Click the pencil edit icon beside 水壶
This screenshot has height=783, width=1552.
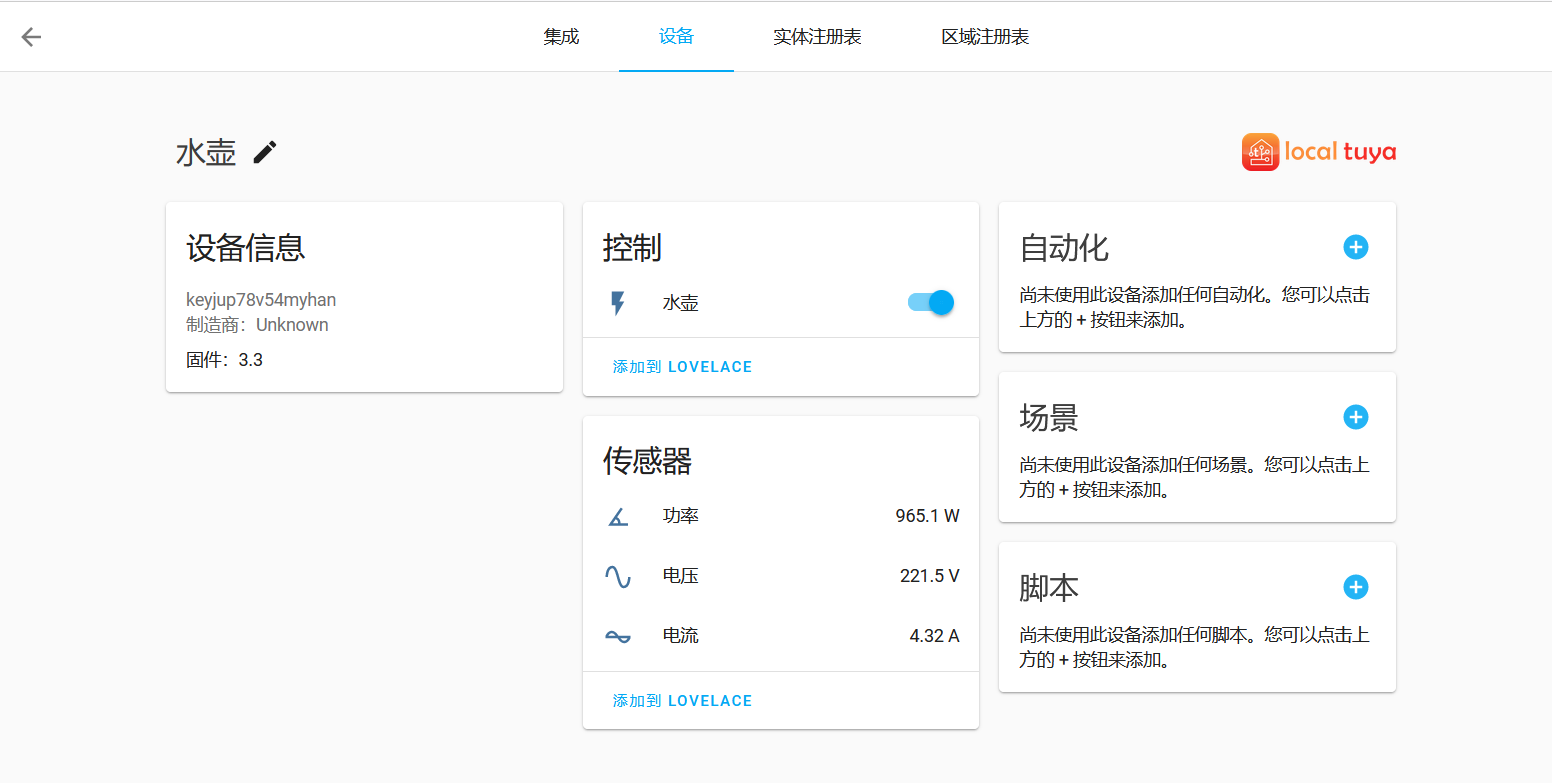coord(265,152)
